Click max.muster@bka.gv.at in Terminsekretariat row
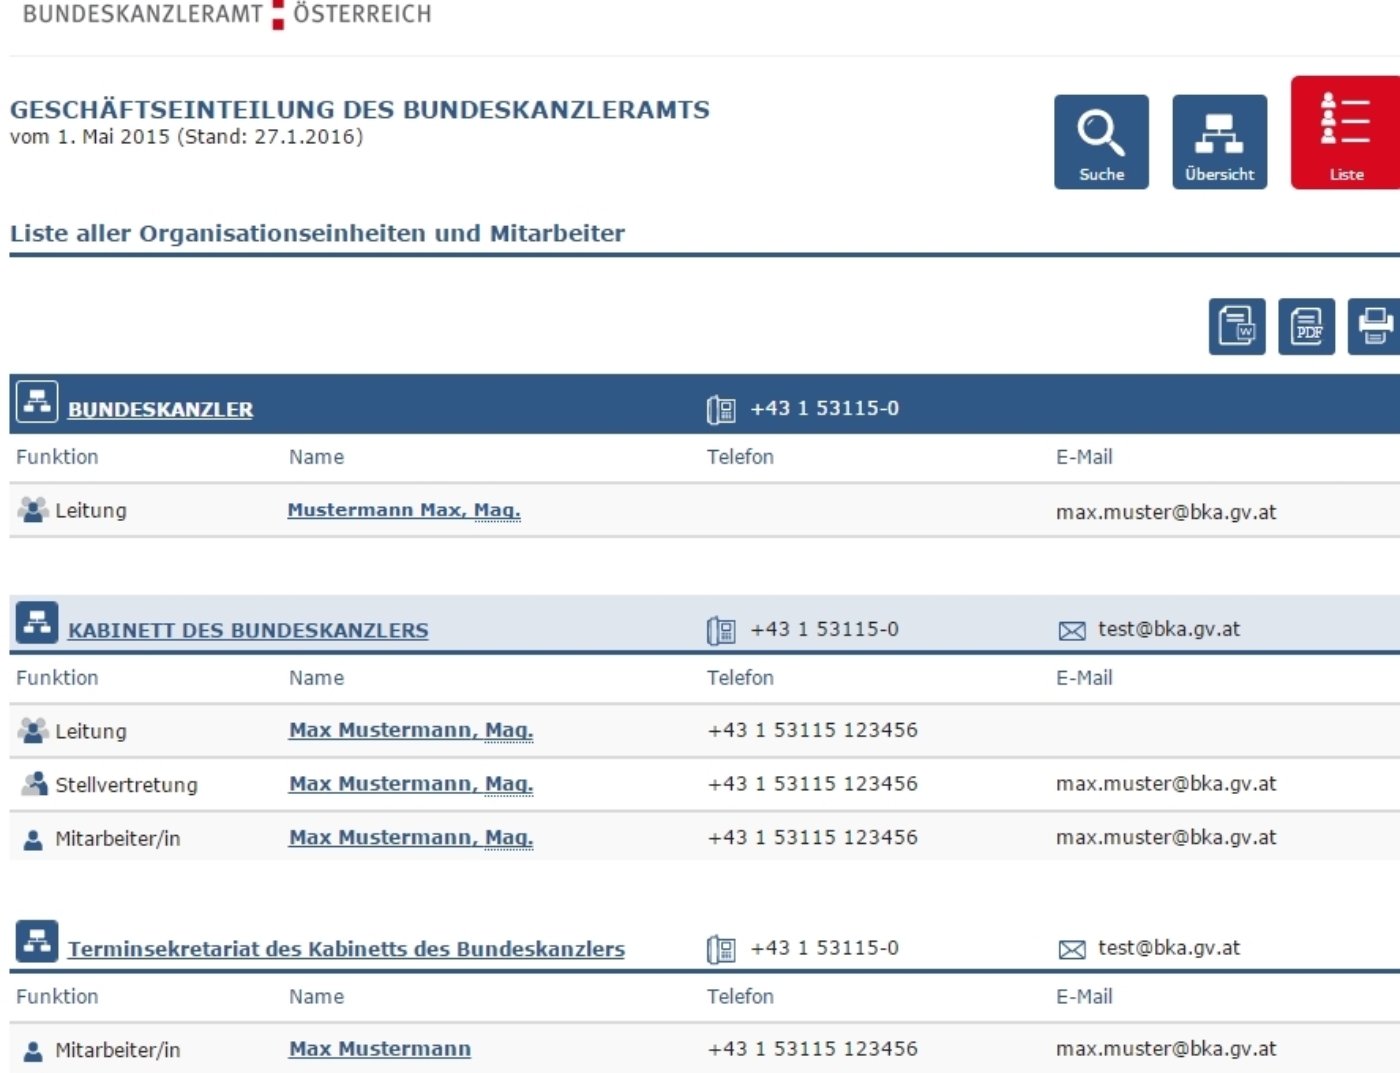Viewport: 1400px width, 1073px height. pos(1166,1049)
